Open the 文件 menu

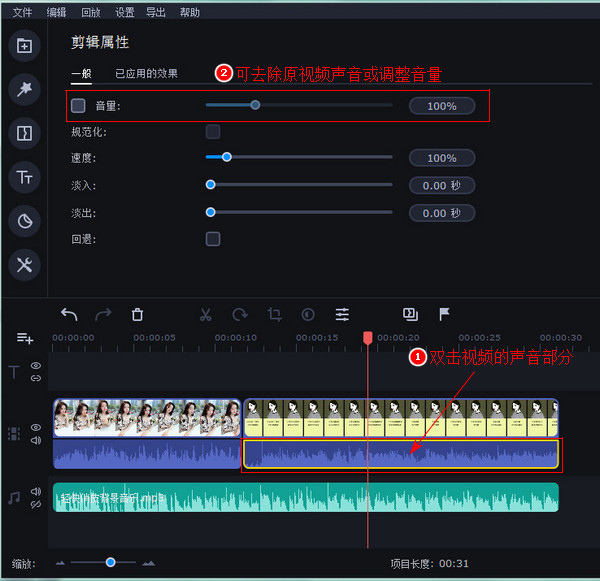(x=23, y=13)
